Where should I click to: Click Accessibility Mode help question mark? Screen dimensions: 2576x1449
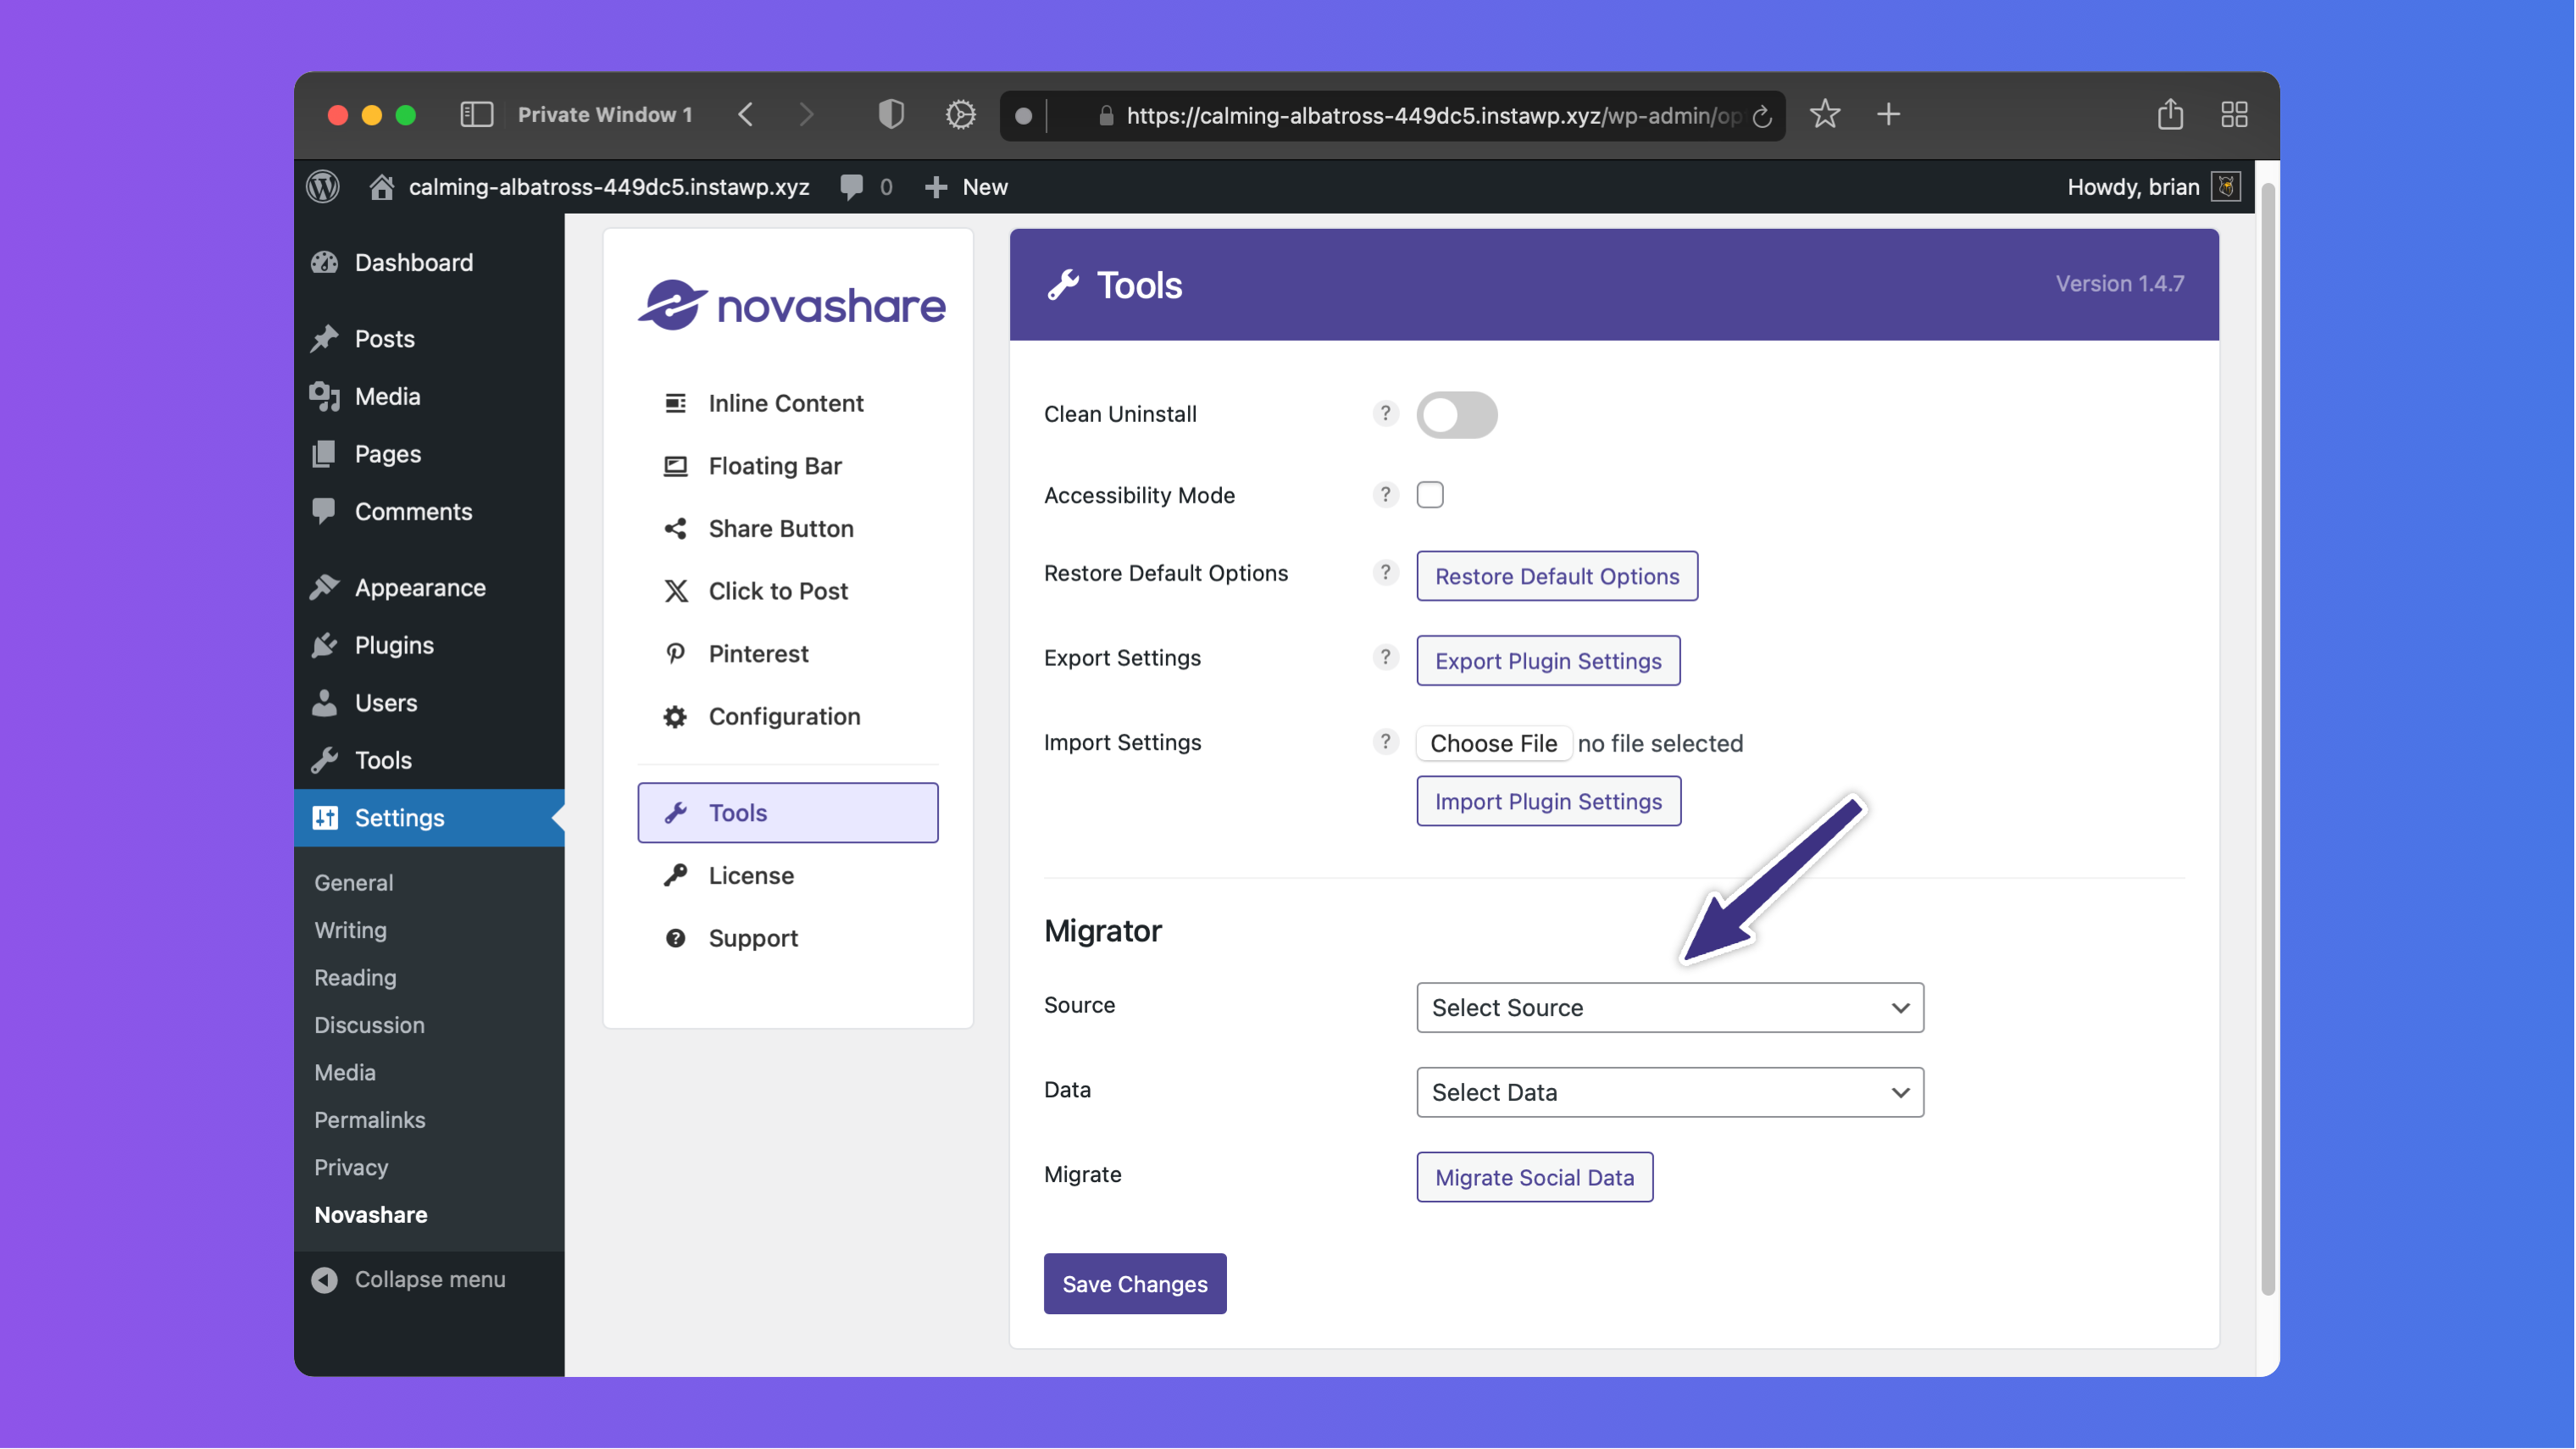click(x=1385, y=494)
